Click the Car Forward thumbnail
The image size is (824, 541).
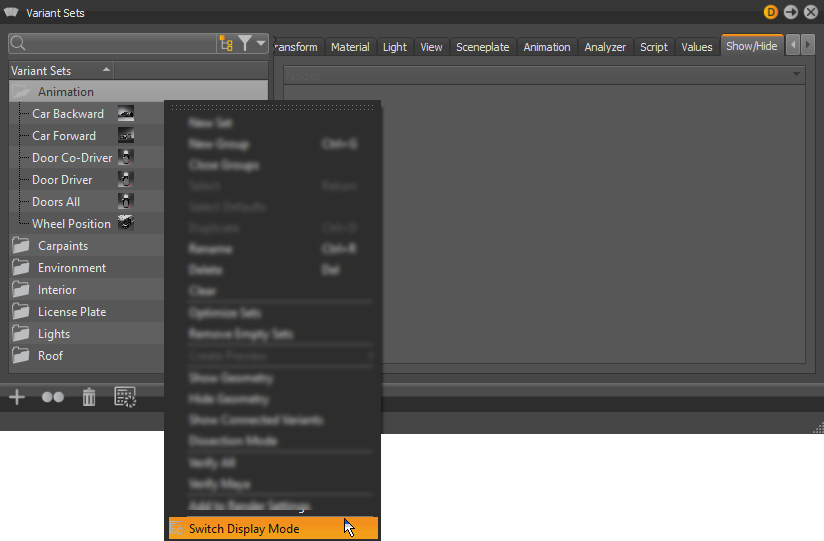pyautogui.click(x=126, y=135)
